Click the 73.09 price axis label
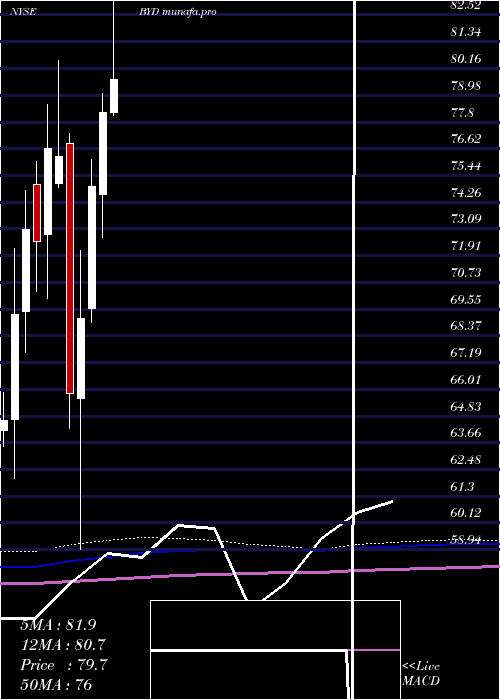The image size is (500, 700). (x=466, y=219)
